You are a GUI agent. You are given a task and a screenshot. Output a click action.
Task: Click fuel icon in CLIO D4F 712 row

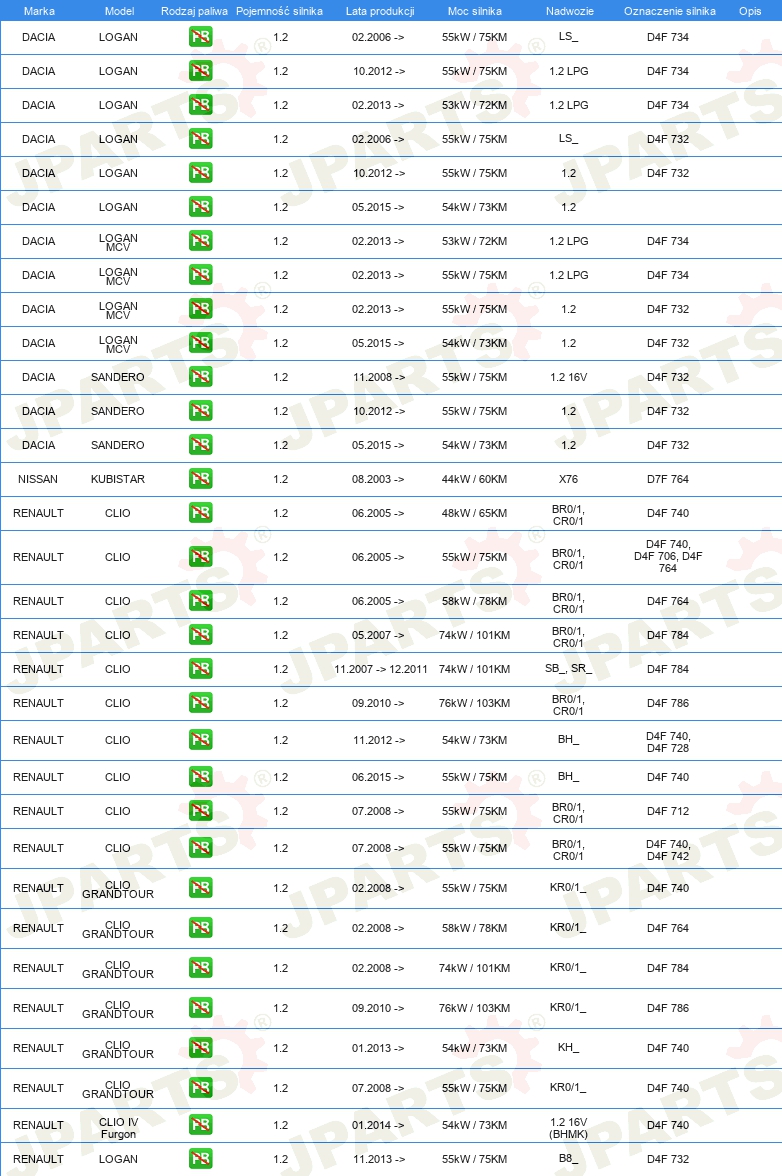(x=200, y=811)
